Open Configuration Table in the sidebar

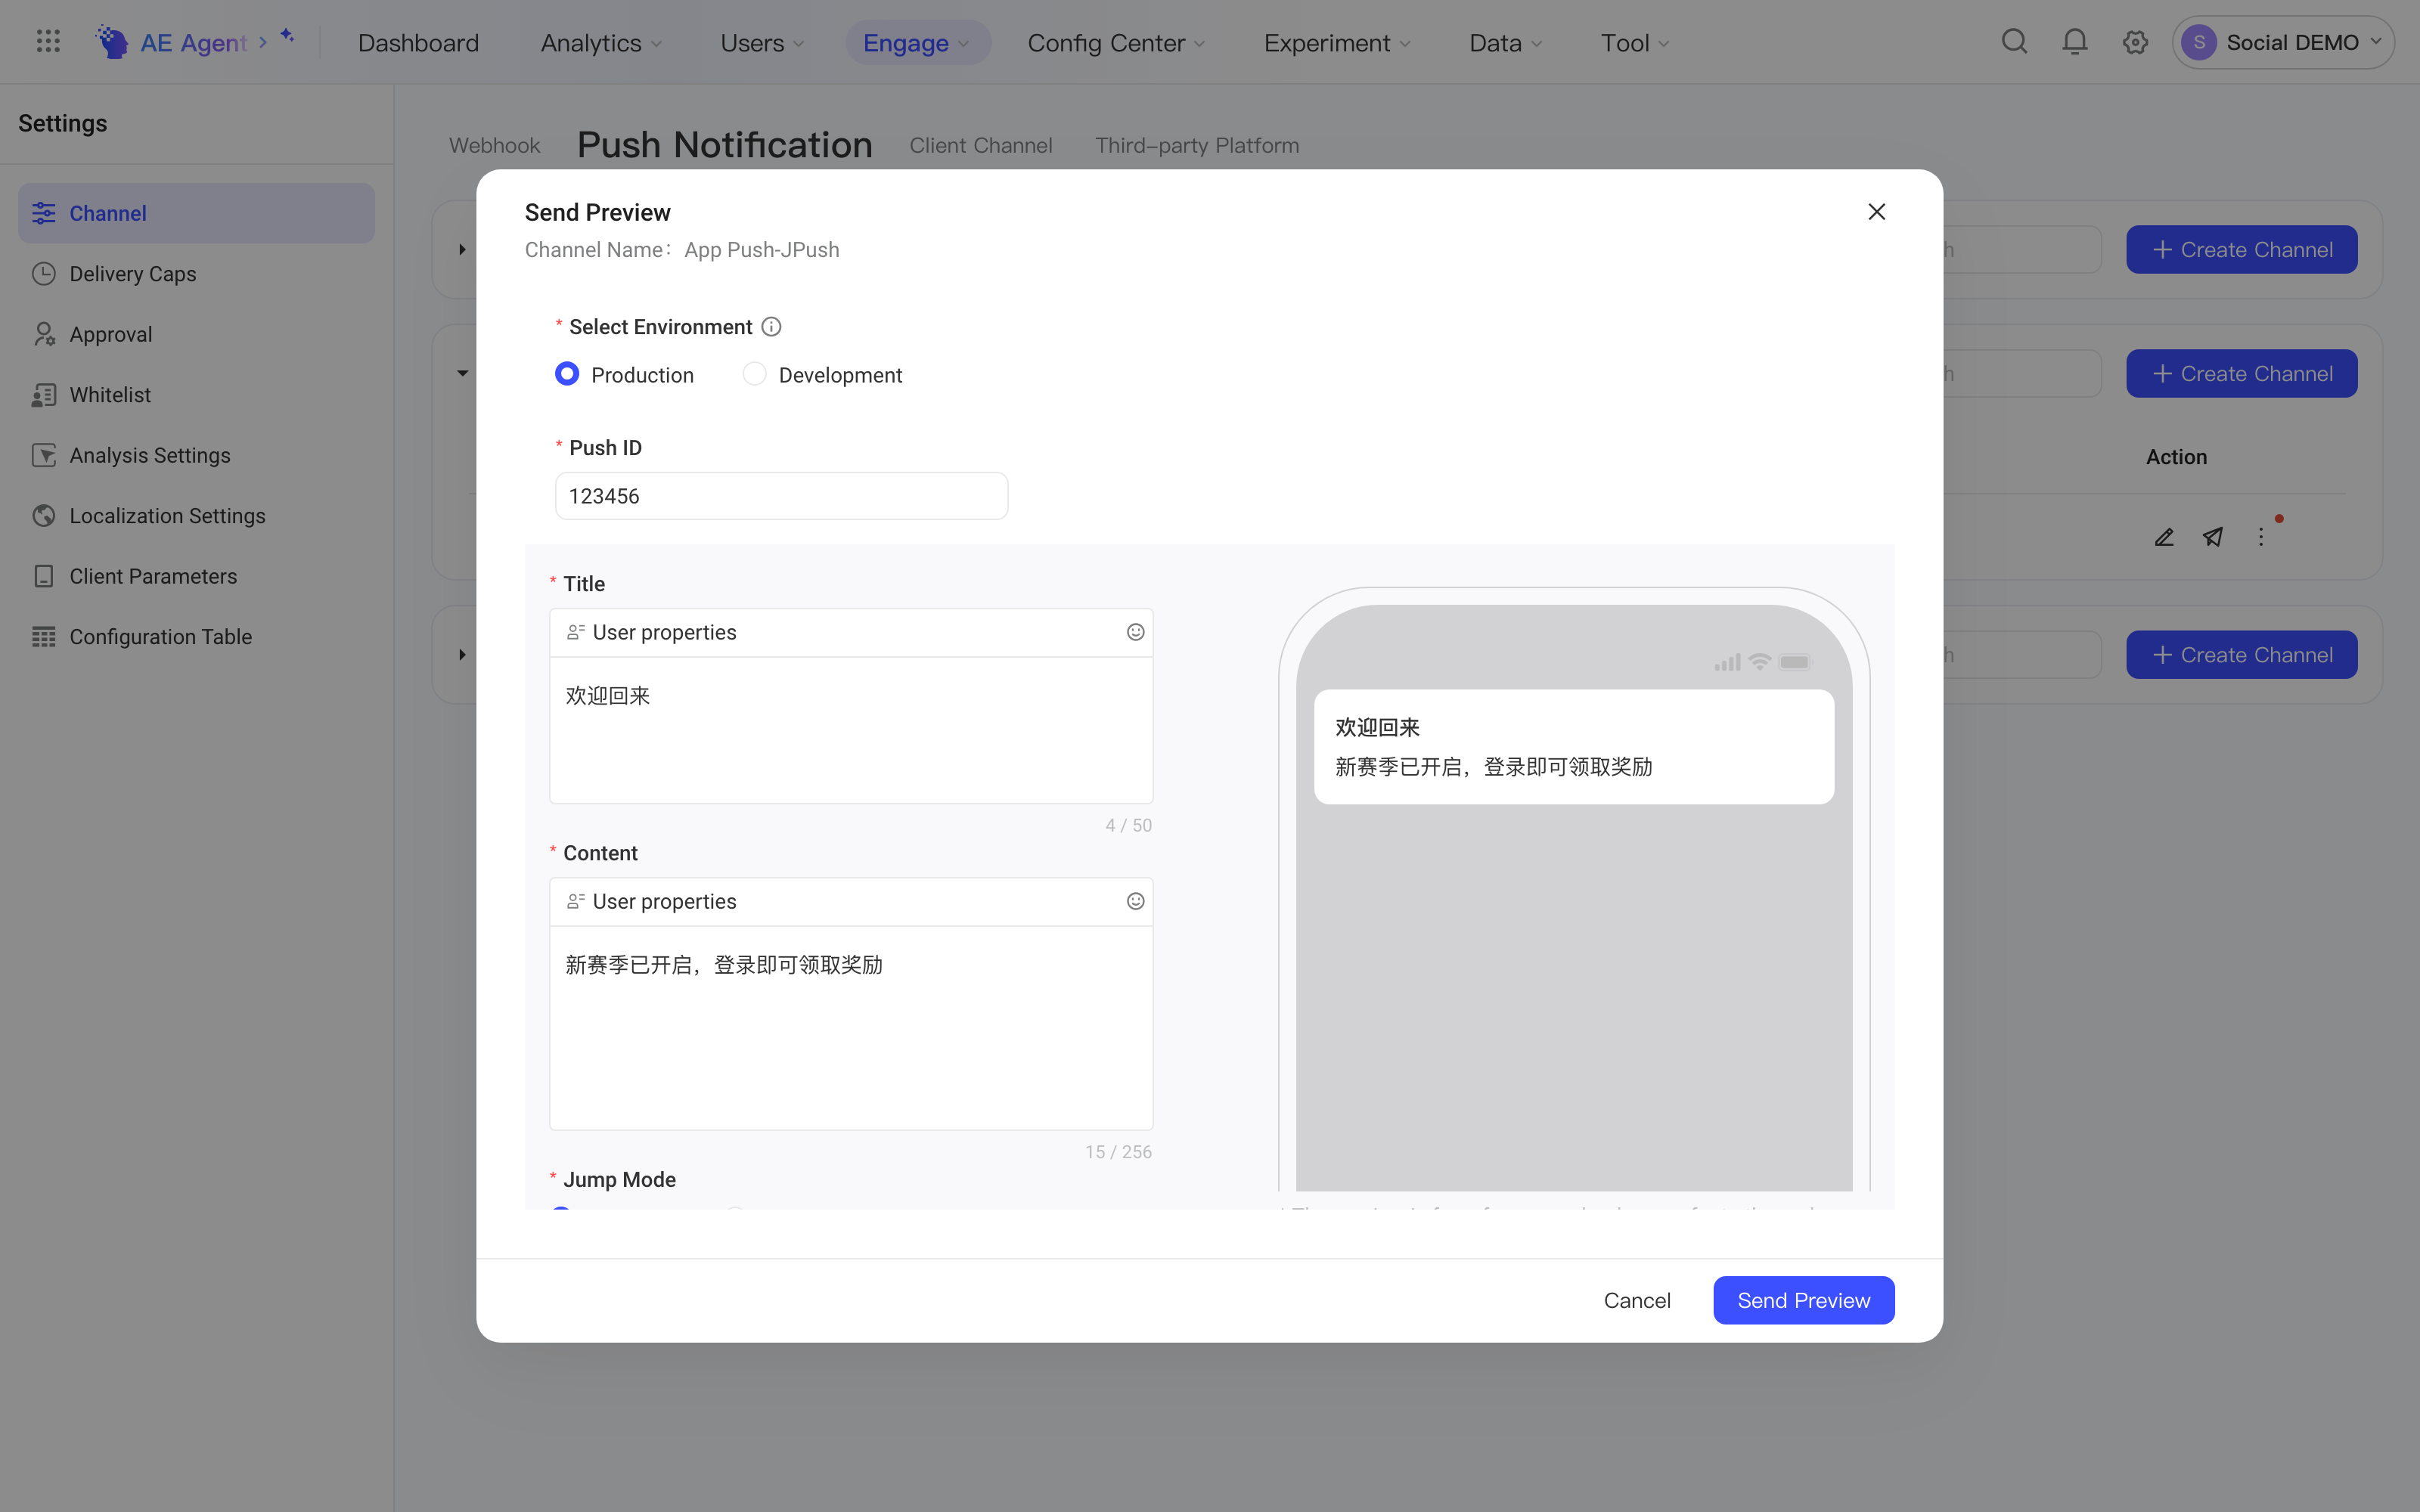point(196,637)
